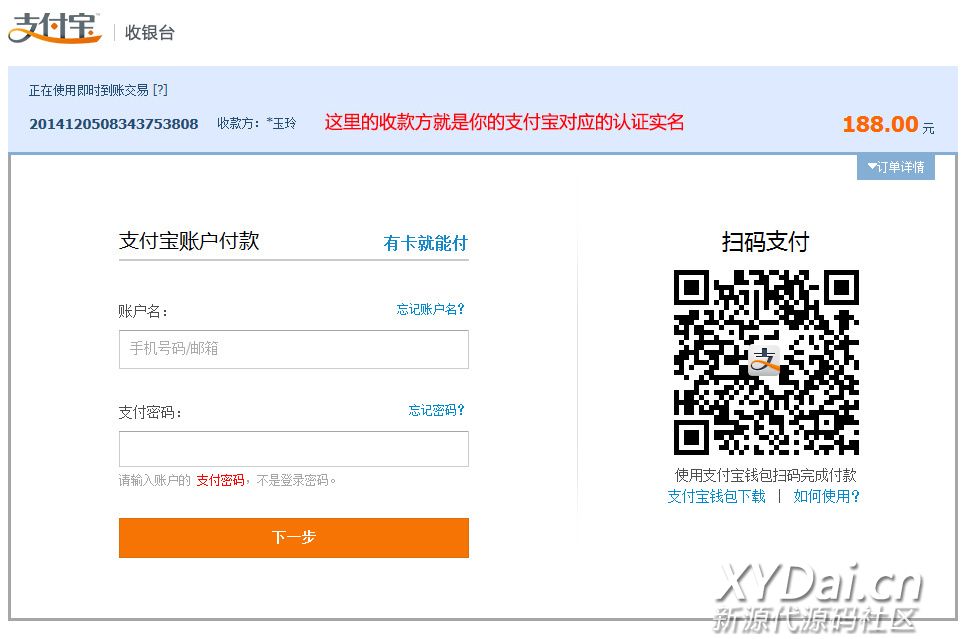Viewport: 970px width, 639px height.
Task: Click the QR code for scan payment
Action: (766, 362)
